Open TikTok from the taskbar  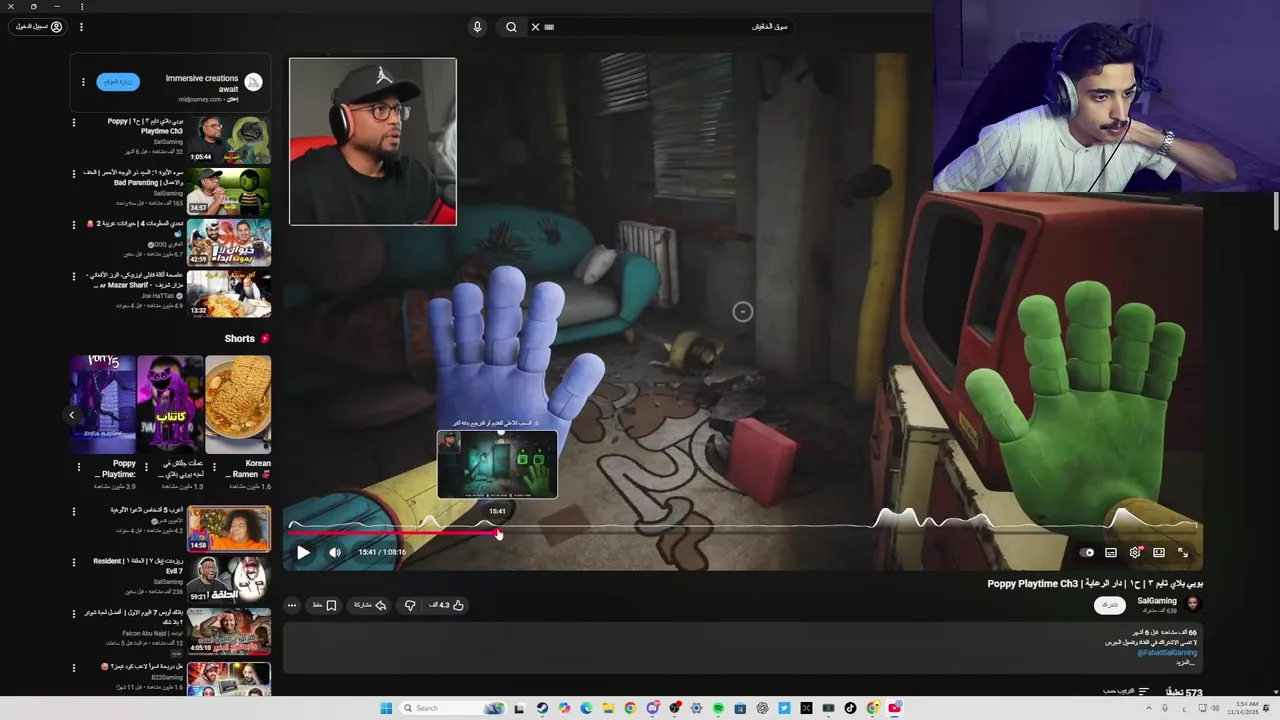(x=850, y=708)
